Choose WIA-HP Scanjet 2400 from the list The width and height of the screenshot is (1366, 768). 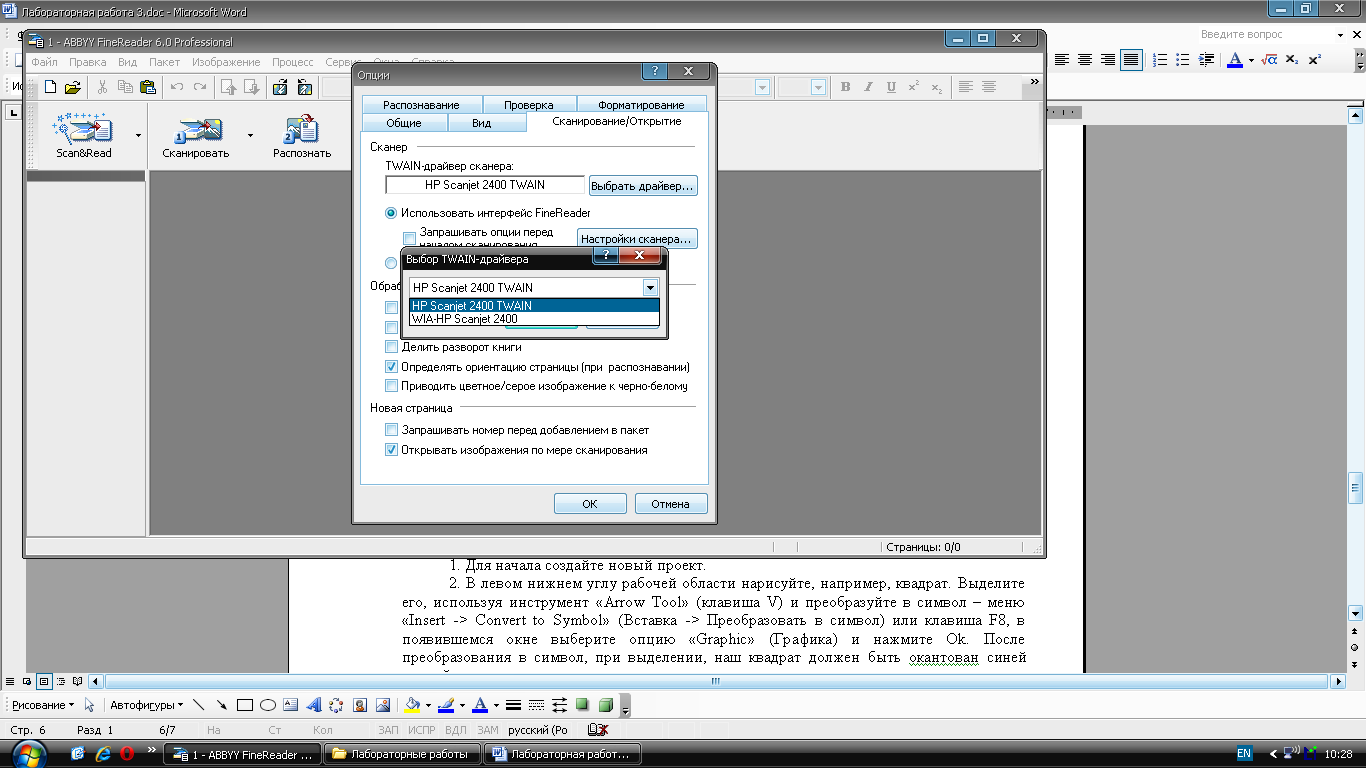point(534,319)
